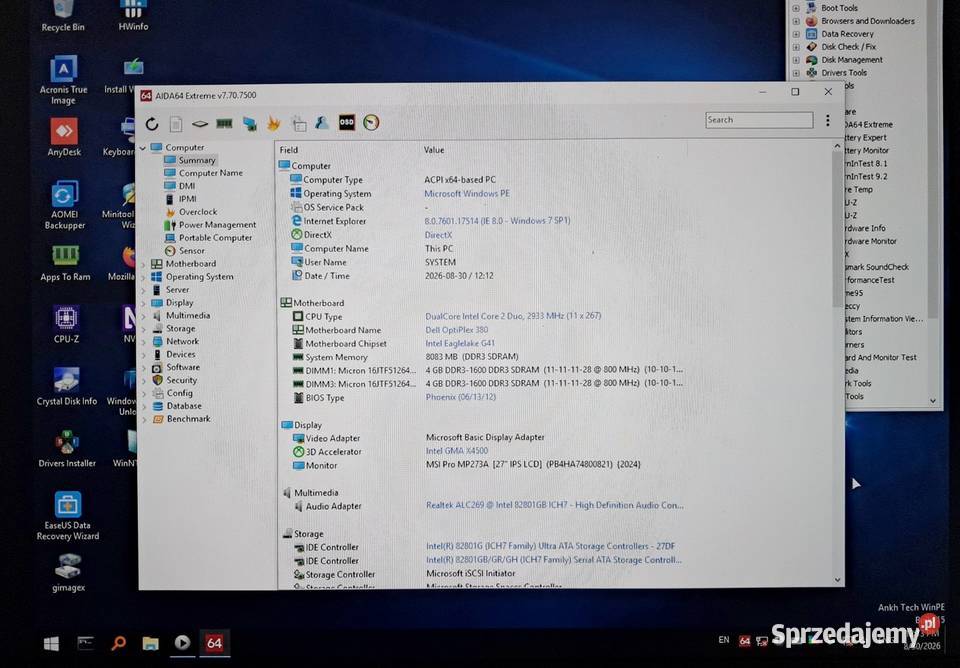Screen dimensions: 960x668
Task: Select Summary in the Computer tree
Action: [x=197, y=160]
